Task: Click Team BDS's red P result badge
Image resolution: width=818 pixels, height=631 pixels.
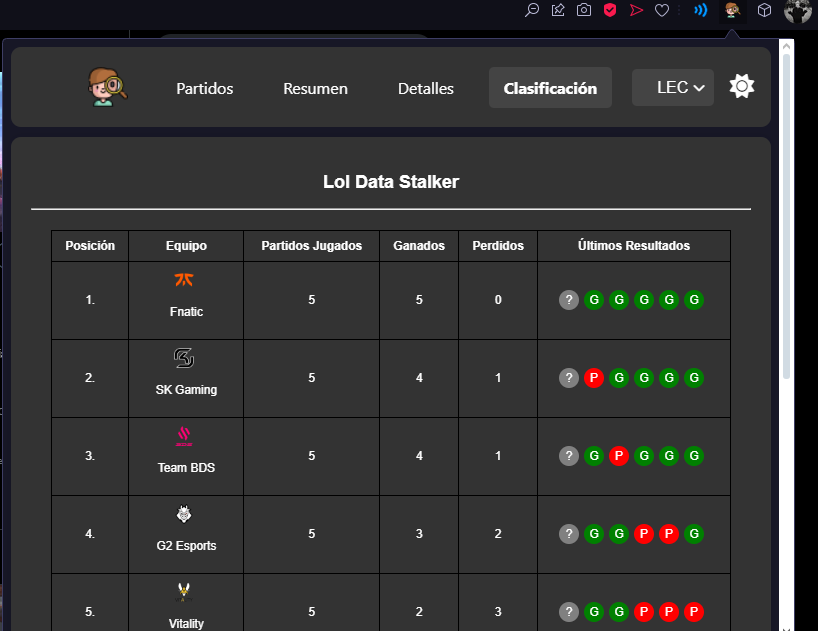Action: click(619, 456)
